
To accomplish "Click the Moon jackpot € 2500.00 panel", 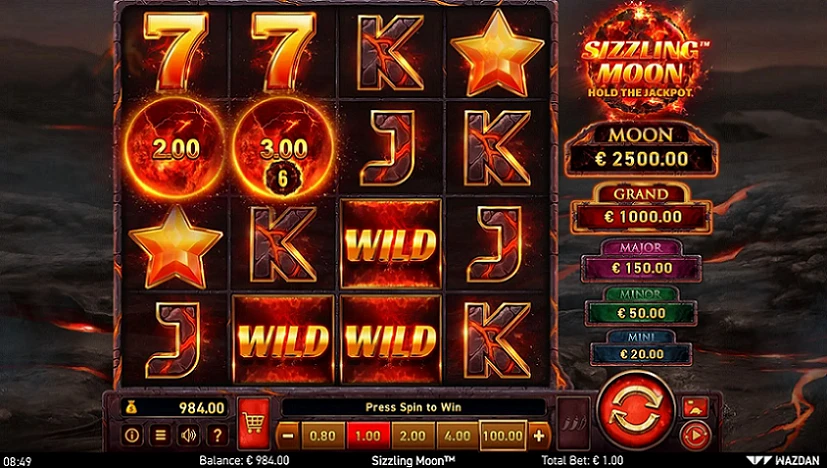I will (x=641, y=150).
